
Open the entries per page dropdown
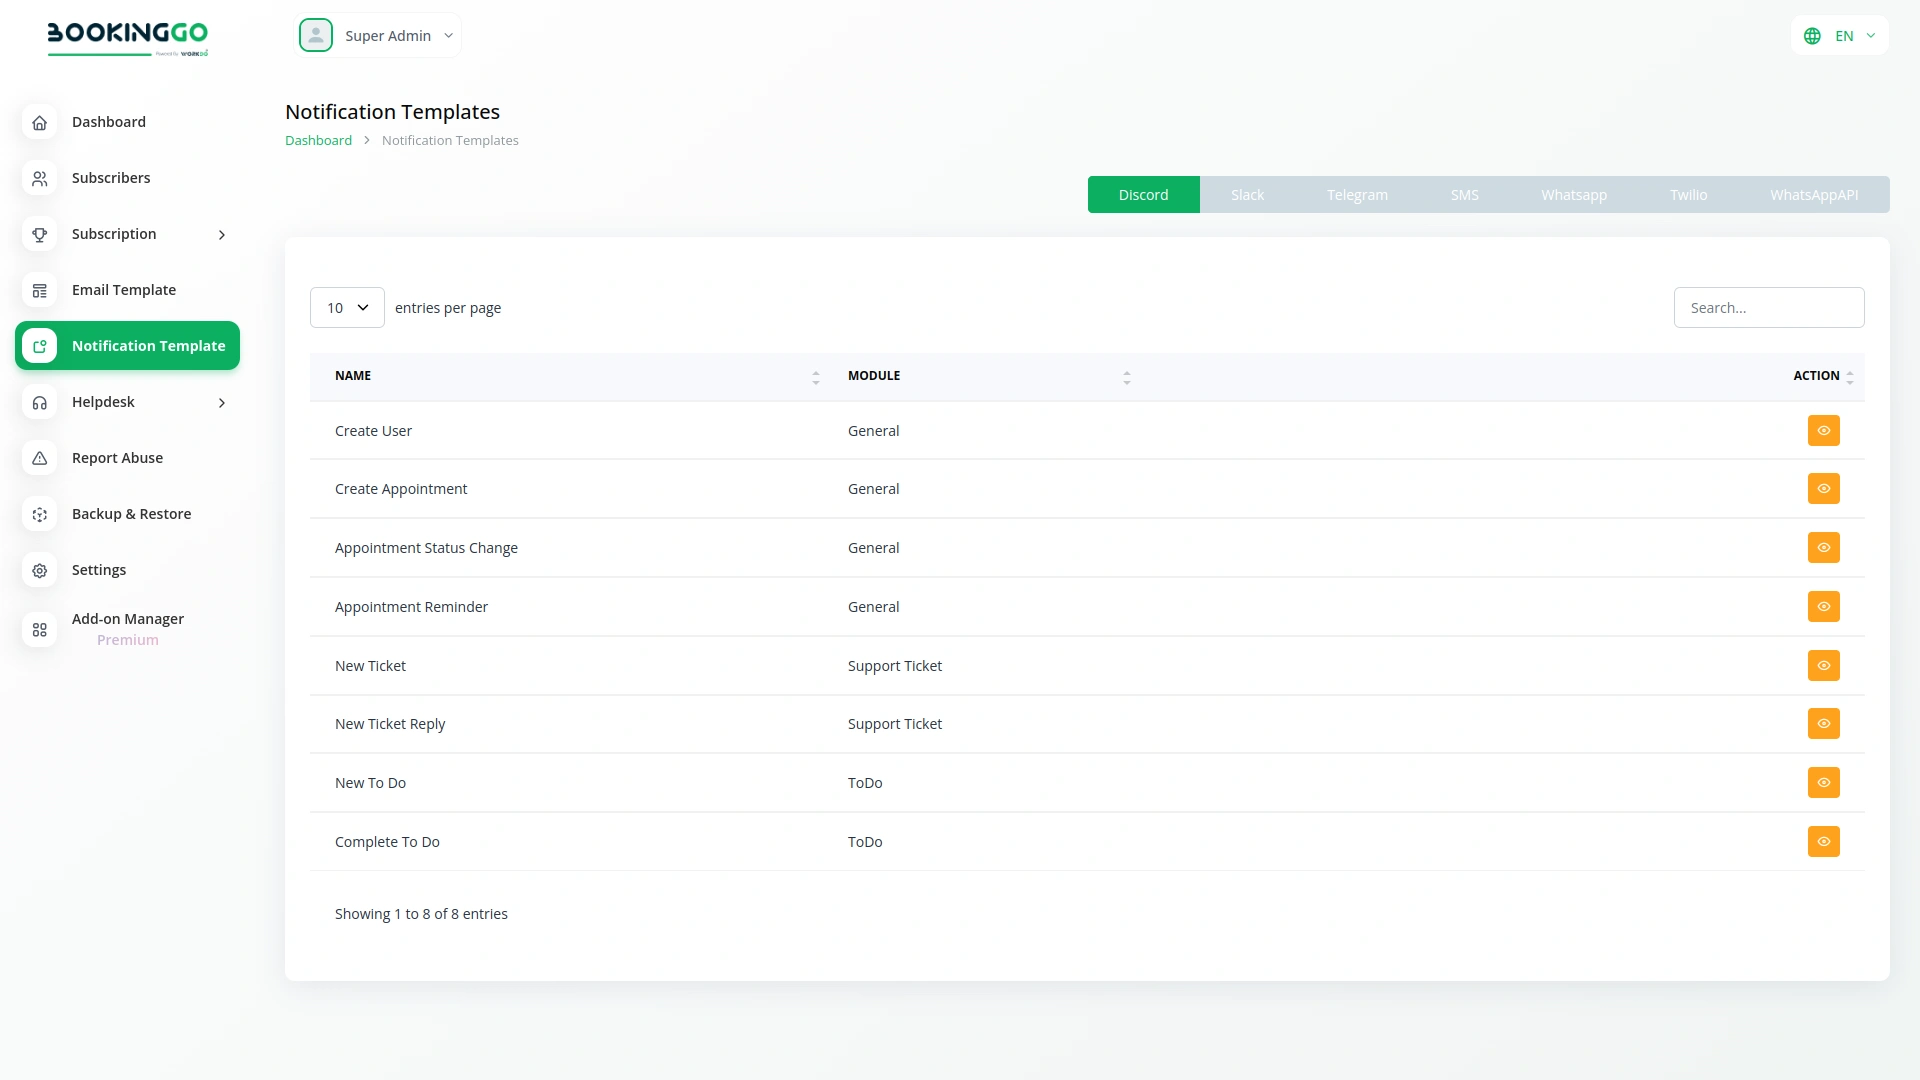click(x=346, y=307)
